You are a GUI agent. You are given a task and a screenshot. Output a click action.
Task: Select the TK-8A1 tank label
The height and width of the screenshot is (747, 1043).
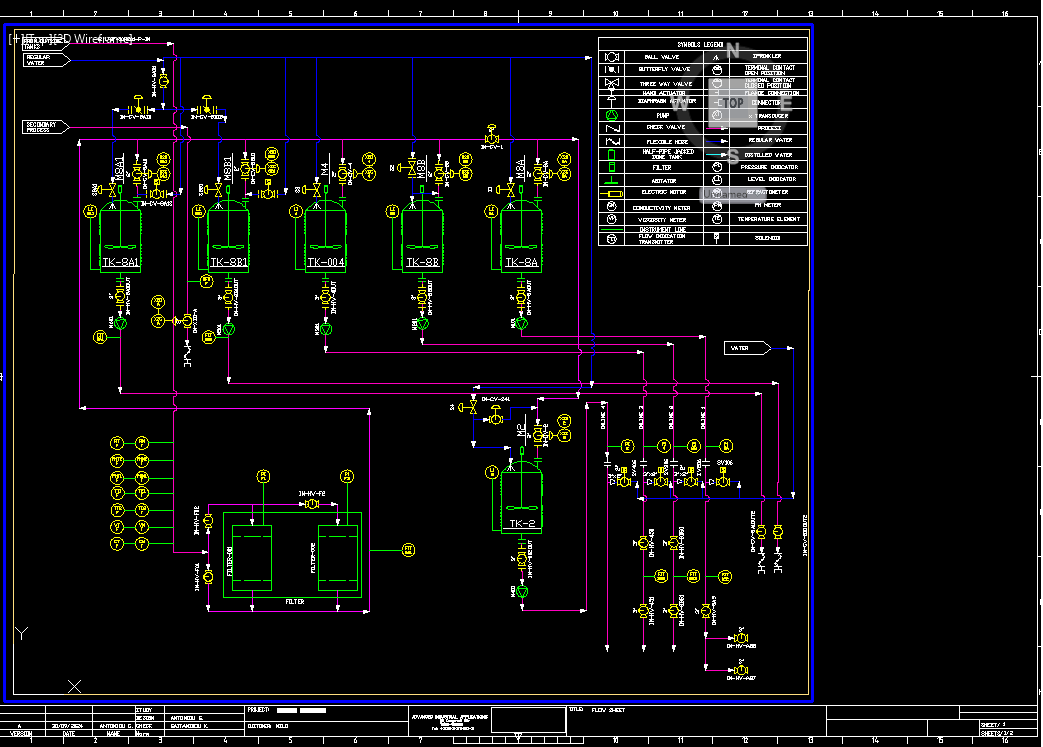[x=120, y=263]
